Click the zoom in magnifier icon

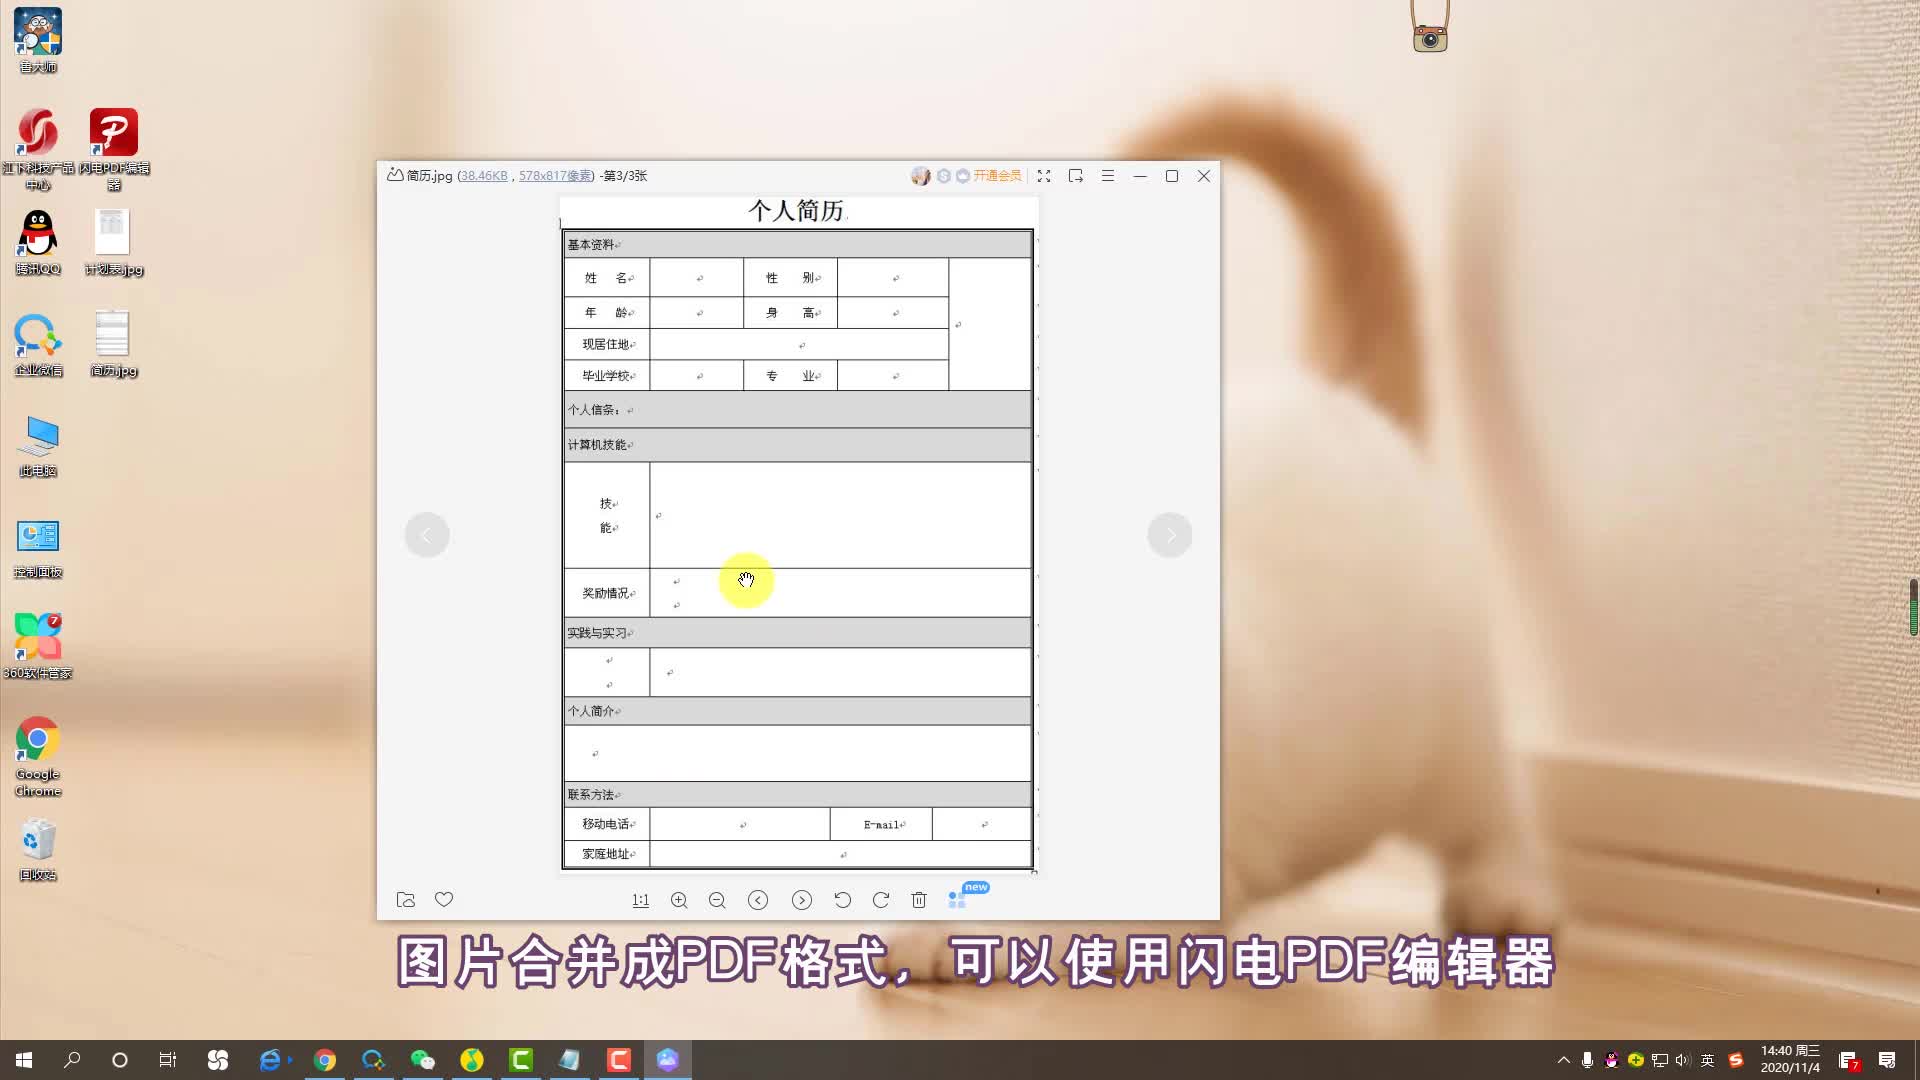679,900
